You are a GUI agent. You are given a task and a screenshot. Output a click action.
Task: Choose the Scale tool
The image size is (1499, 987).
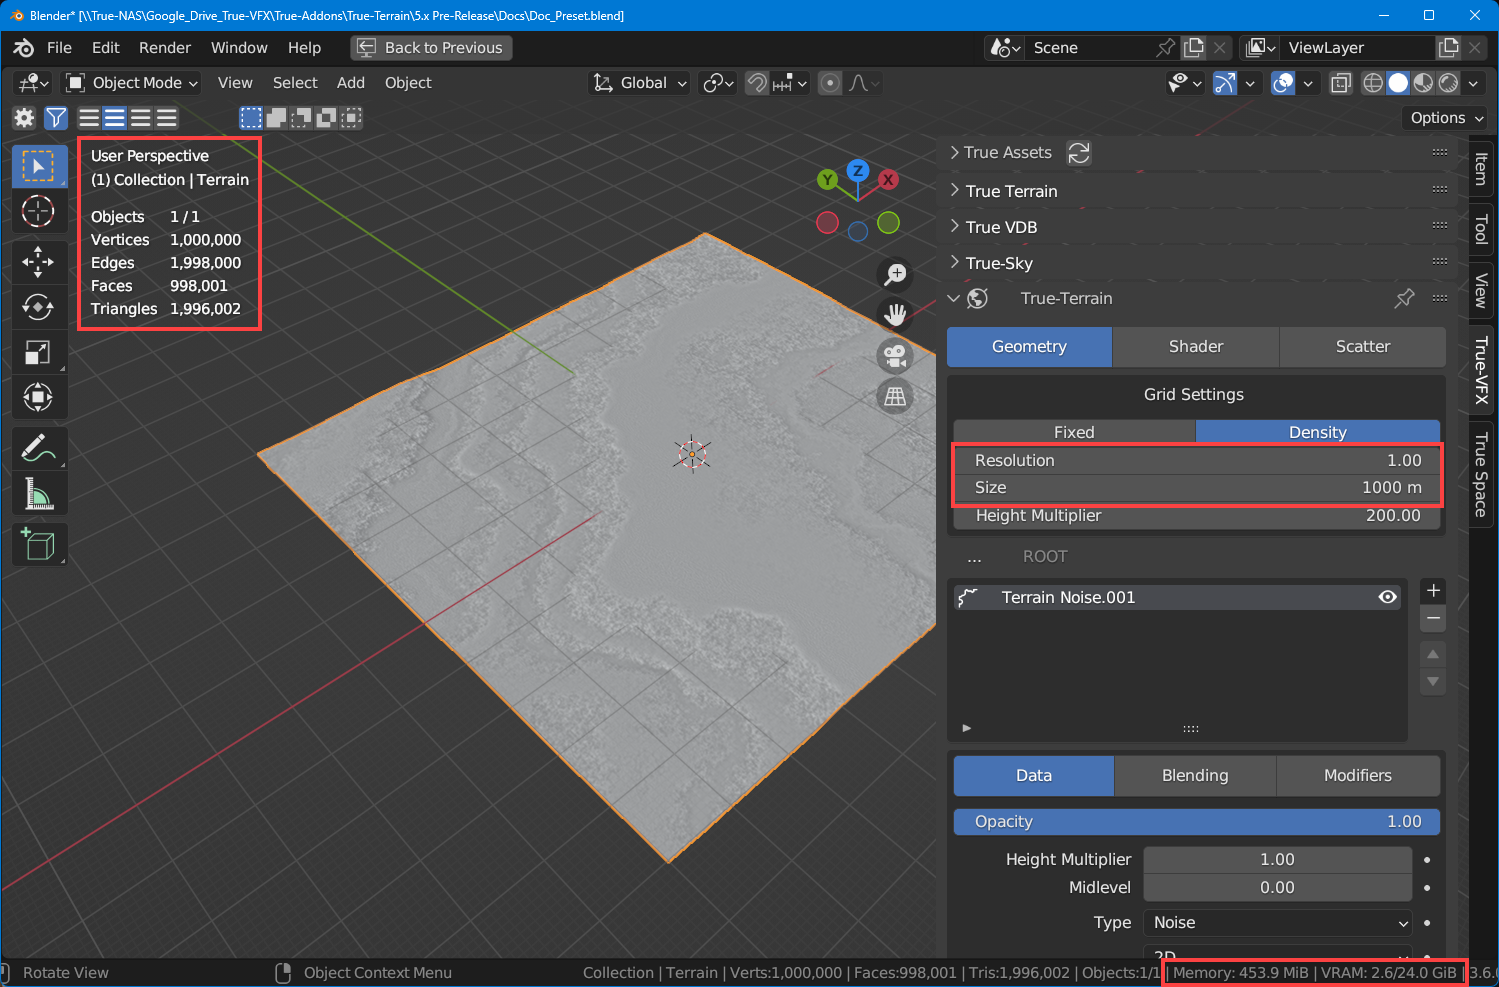38,352
